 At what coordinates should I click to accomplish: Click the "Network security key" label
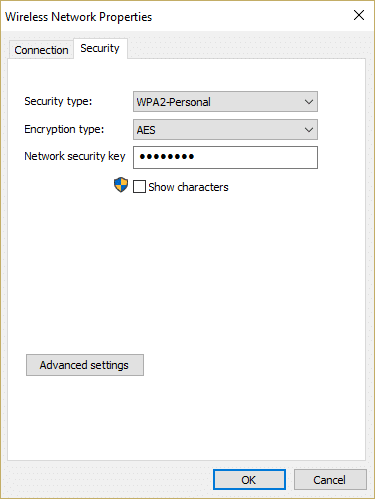click(75, 156)
